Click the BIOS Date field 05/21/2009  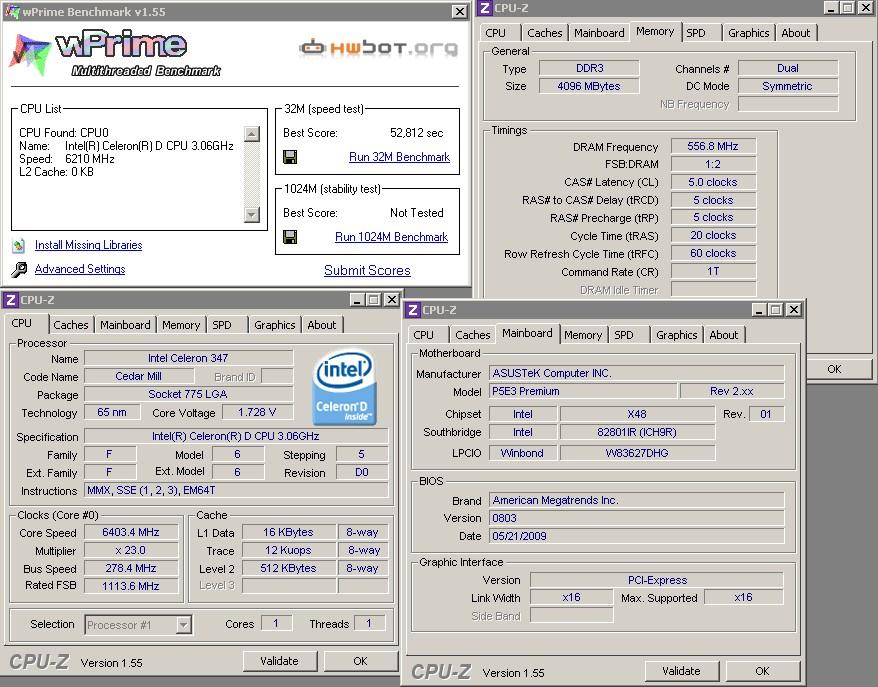(x=637, y=536)
